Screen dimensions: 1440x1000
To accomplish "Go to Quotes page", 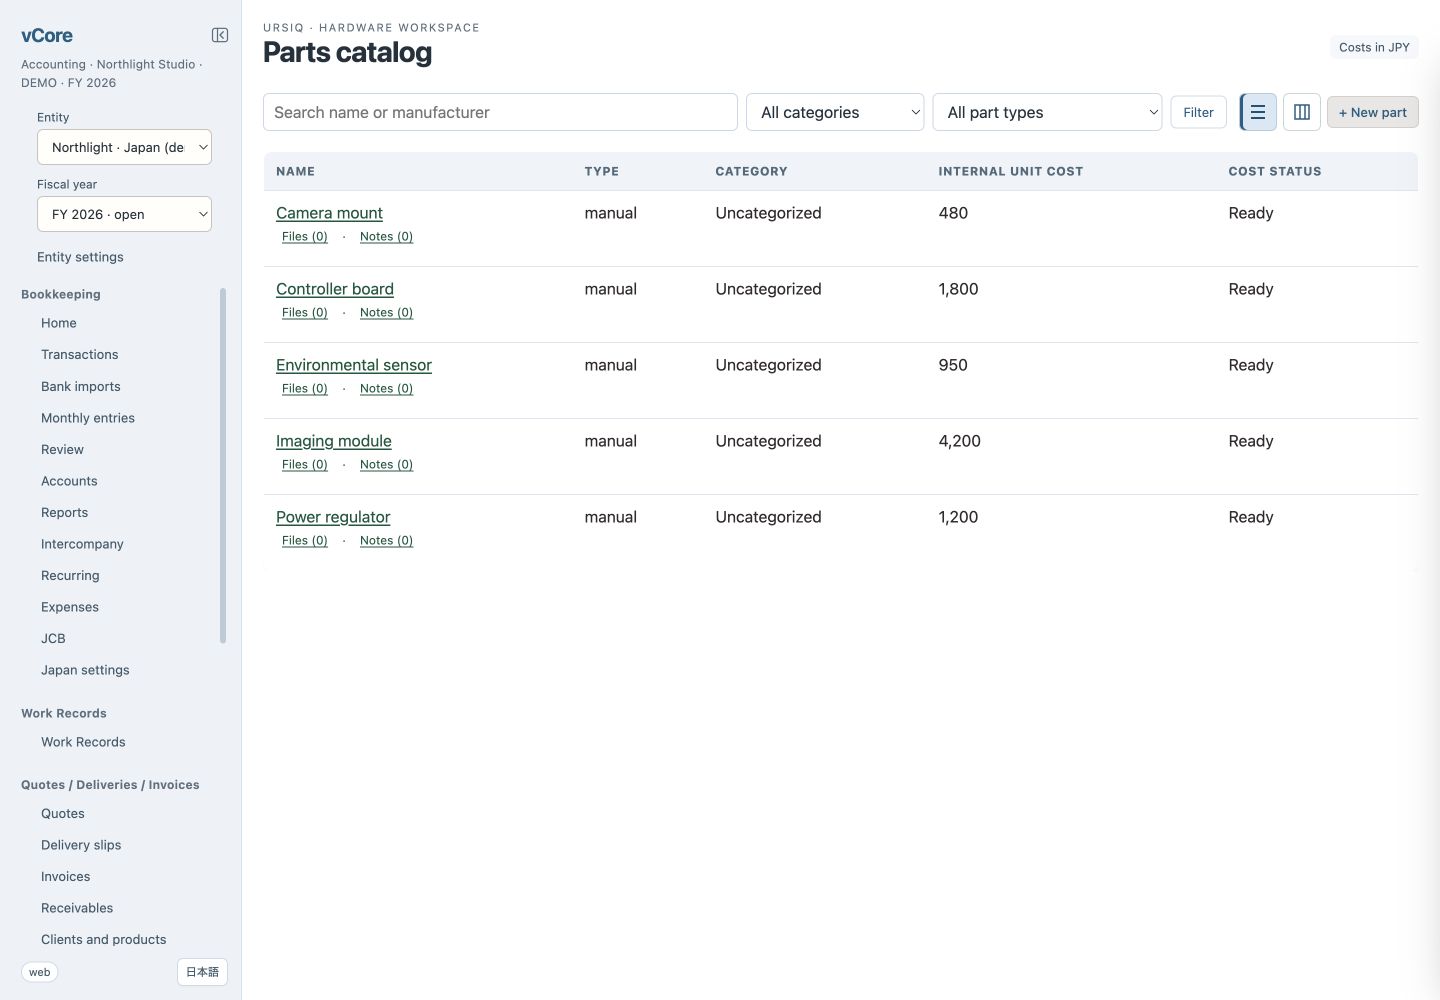I will pos(63,814).
